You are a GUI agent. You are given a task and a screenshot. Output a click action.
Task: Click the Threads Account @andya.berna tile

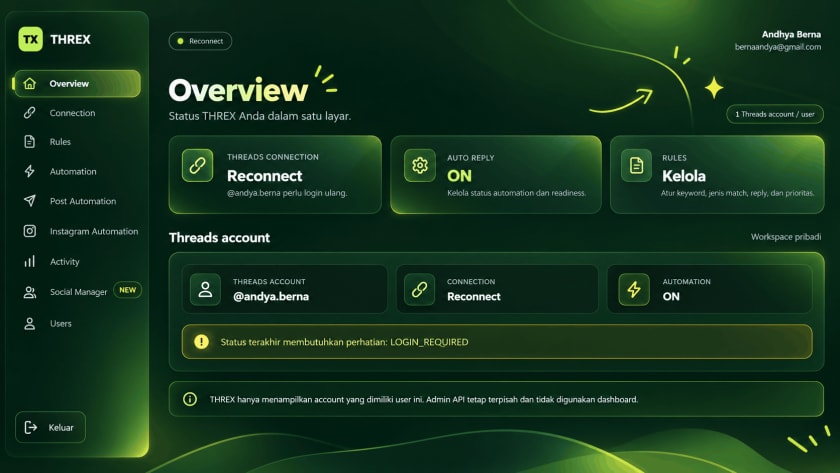point(284,289)
